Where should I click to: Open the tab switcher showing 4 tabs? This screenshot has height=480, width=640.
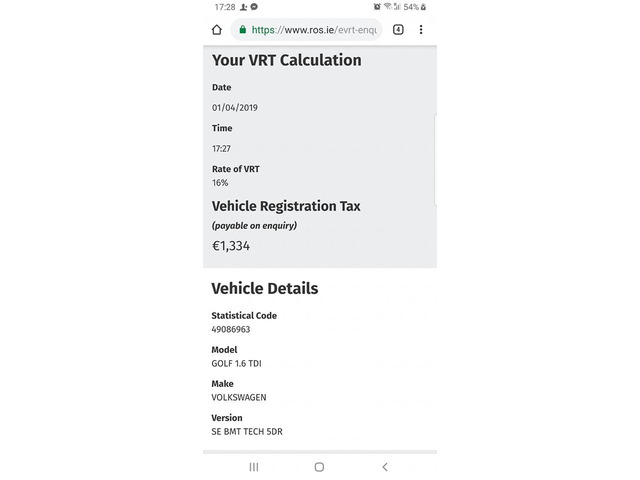(398, 30)
